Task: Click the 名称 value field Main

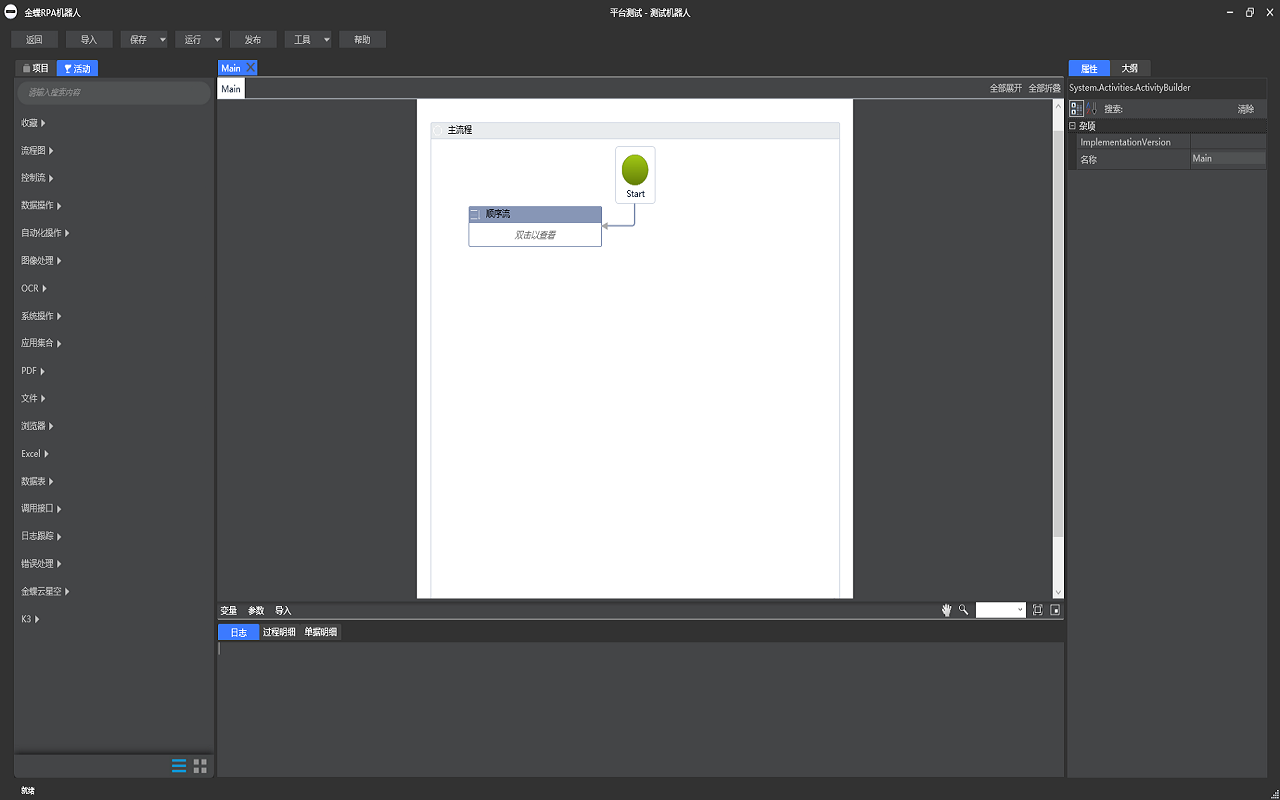Action: [1228, 158]
